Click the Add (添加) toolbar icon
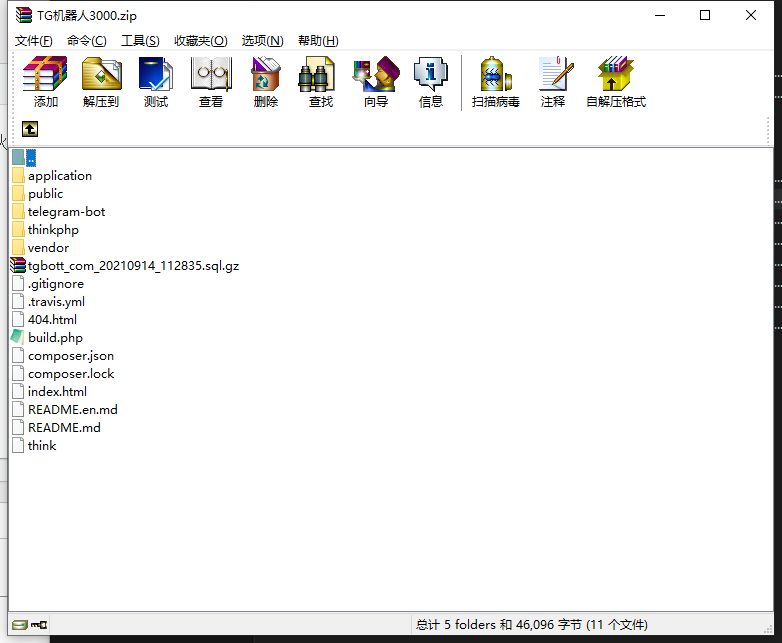782x643 pixels. tap(45, 74)
